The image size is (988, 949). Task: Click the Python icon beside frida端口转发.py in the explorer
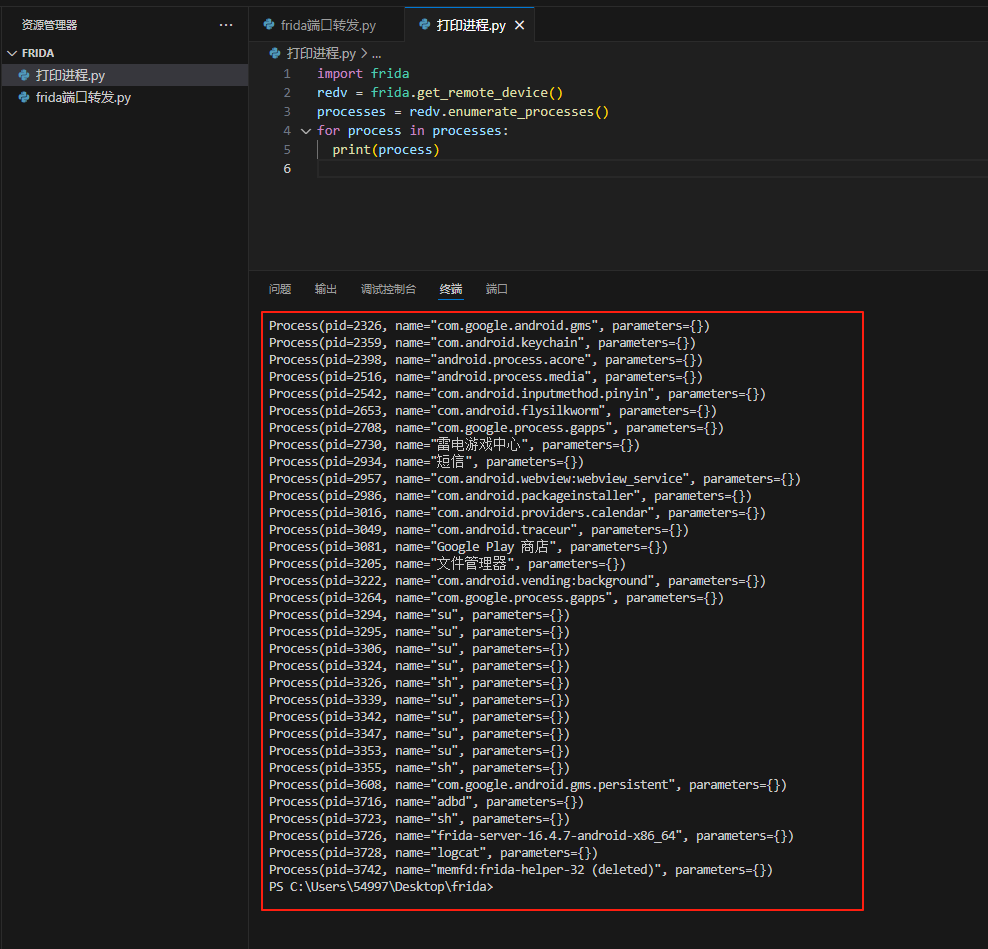click(24, 97)
